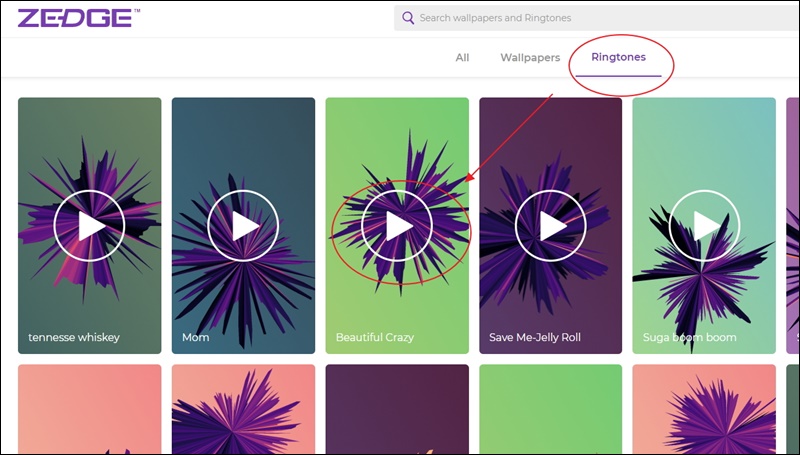Open the tennesse whiskey title text
Screen dimensions: 800x455
click(x=74, y=337)
